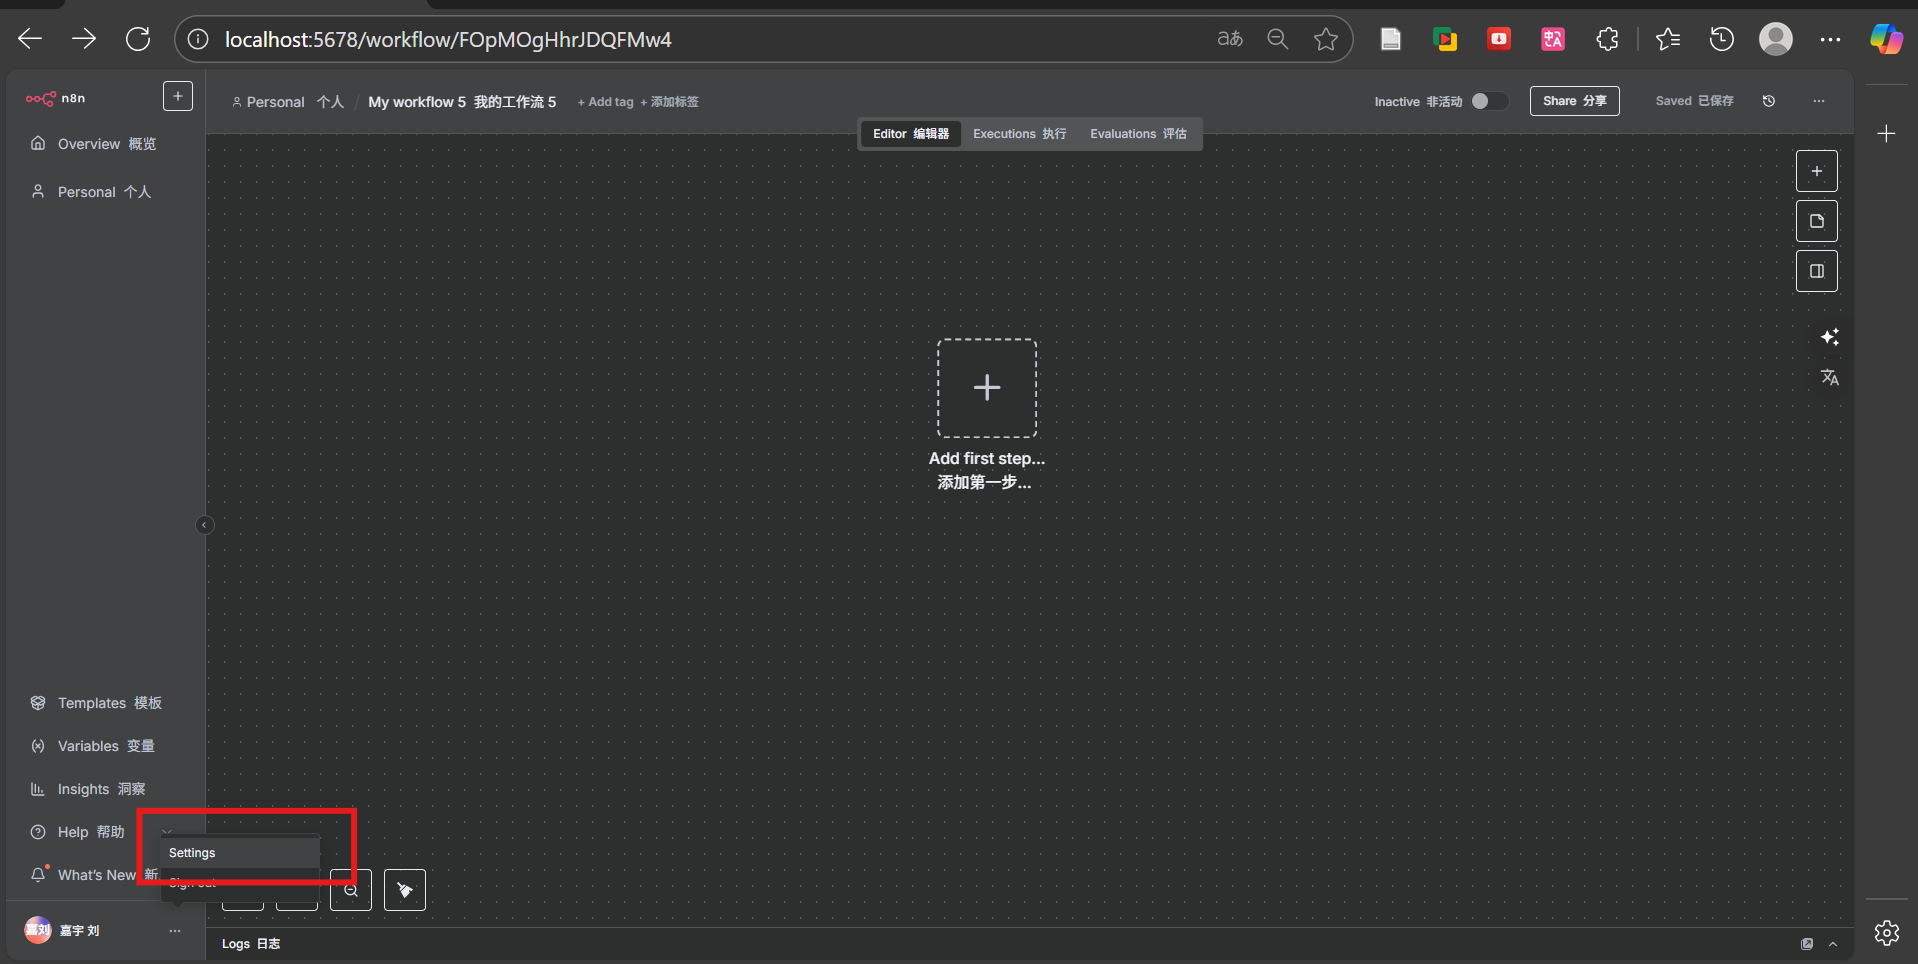Open user options next to 嘉宇 刘

(x=175, y=931)
